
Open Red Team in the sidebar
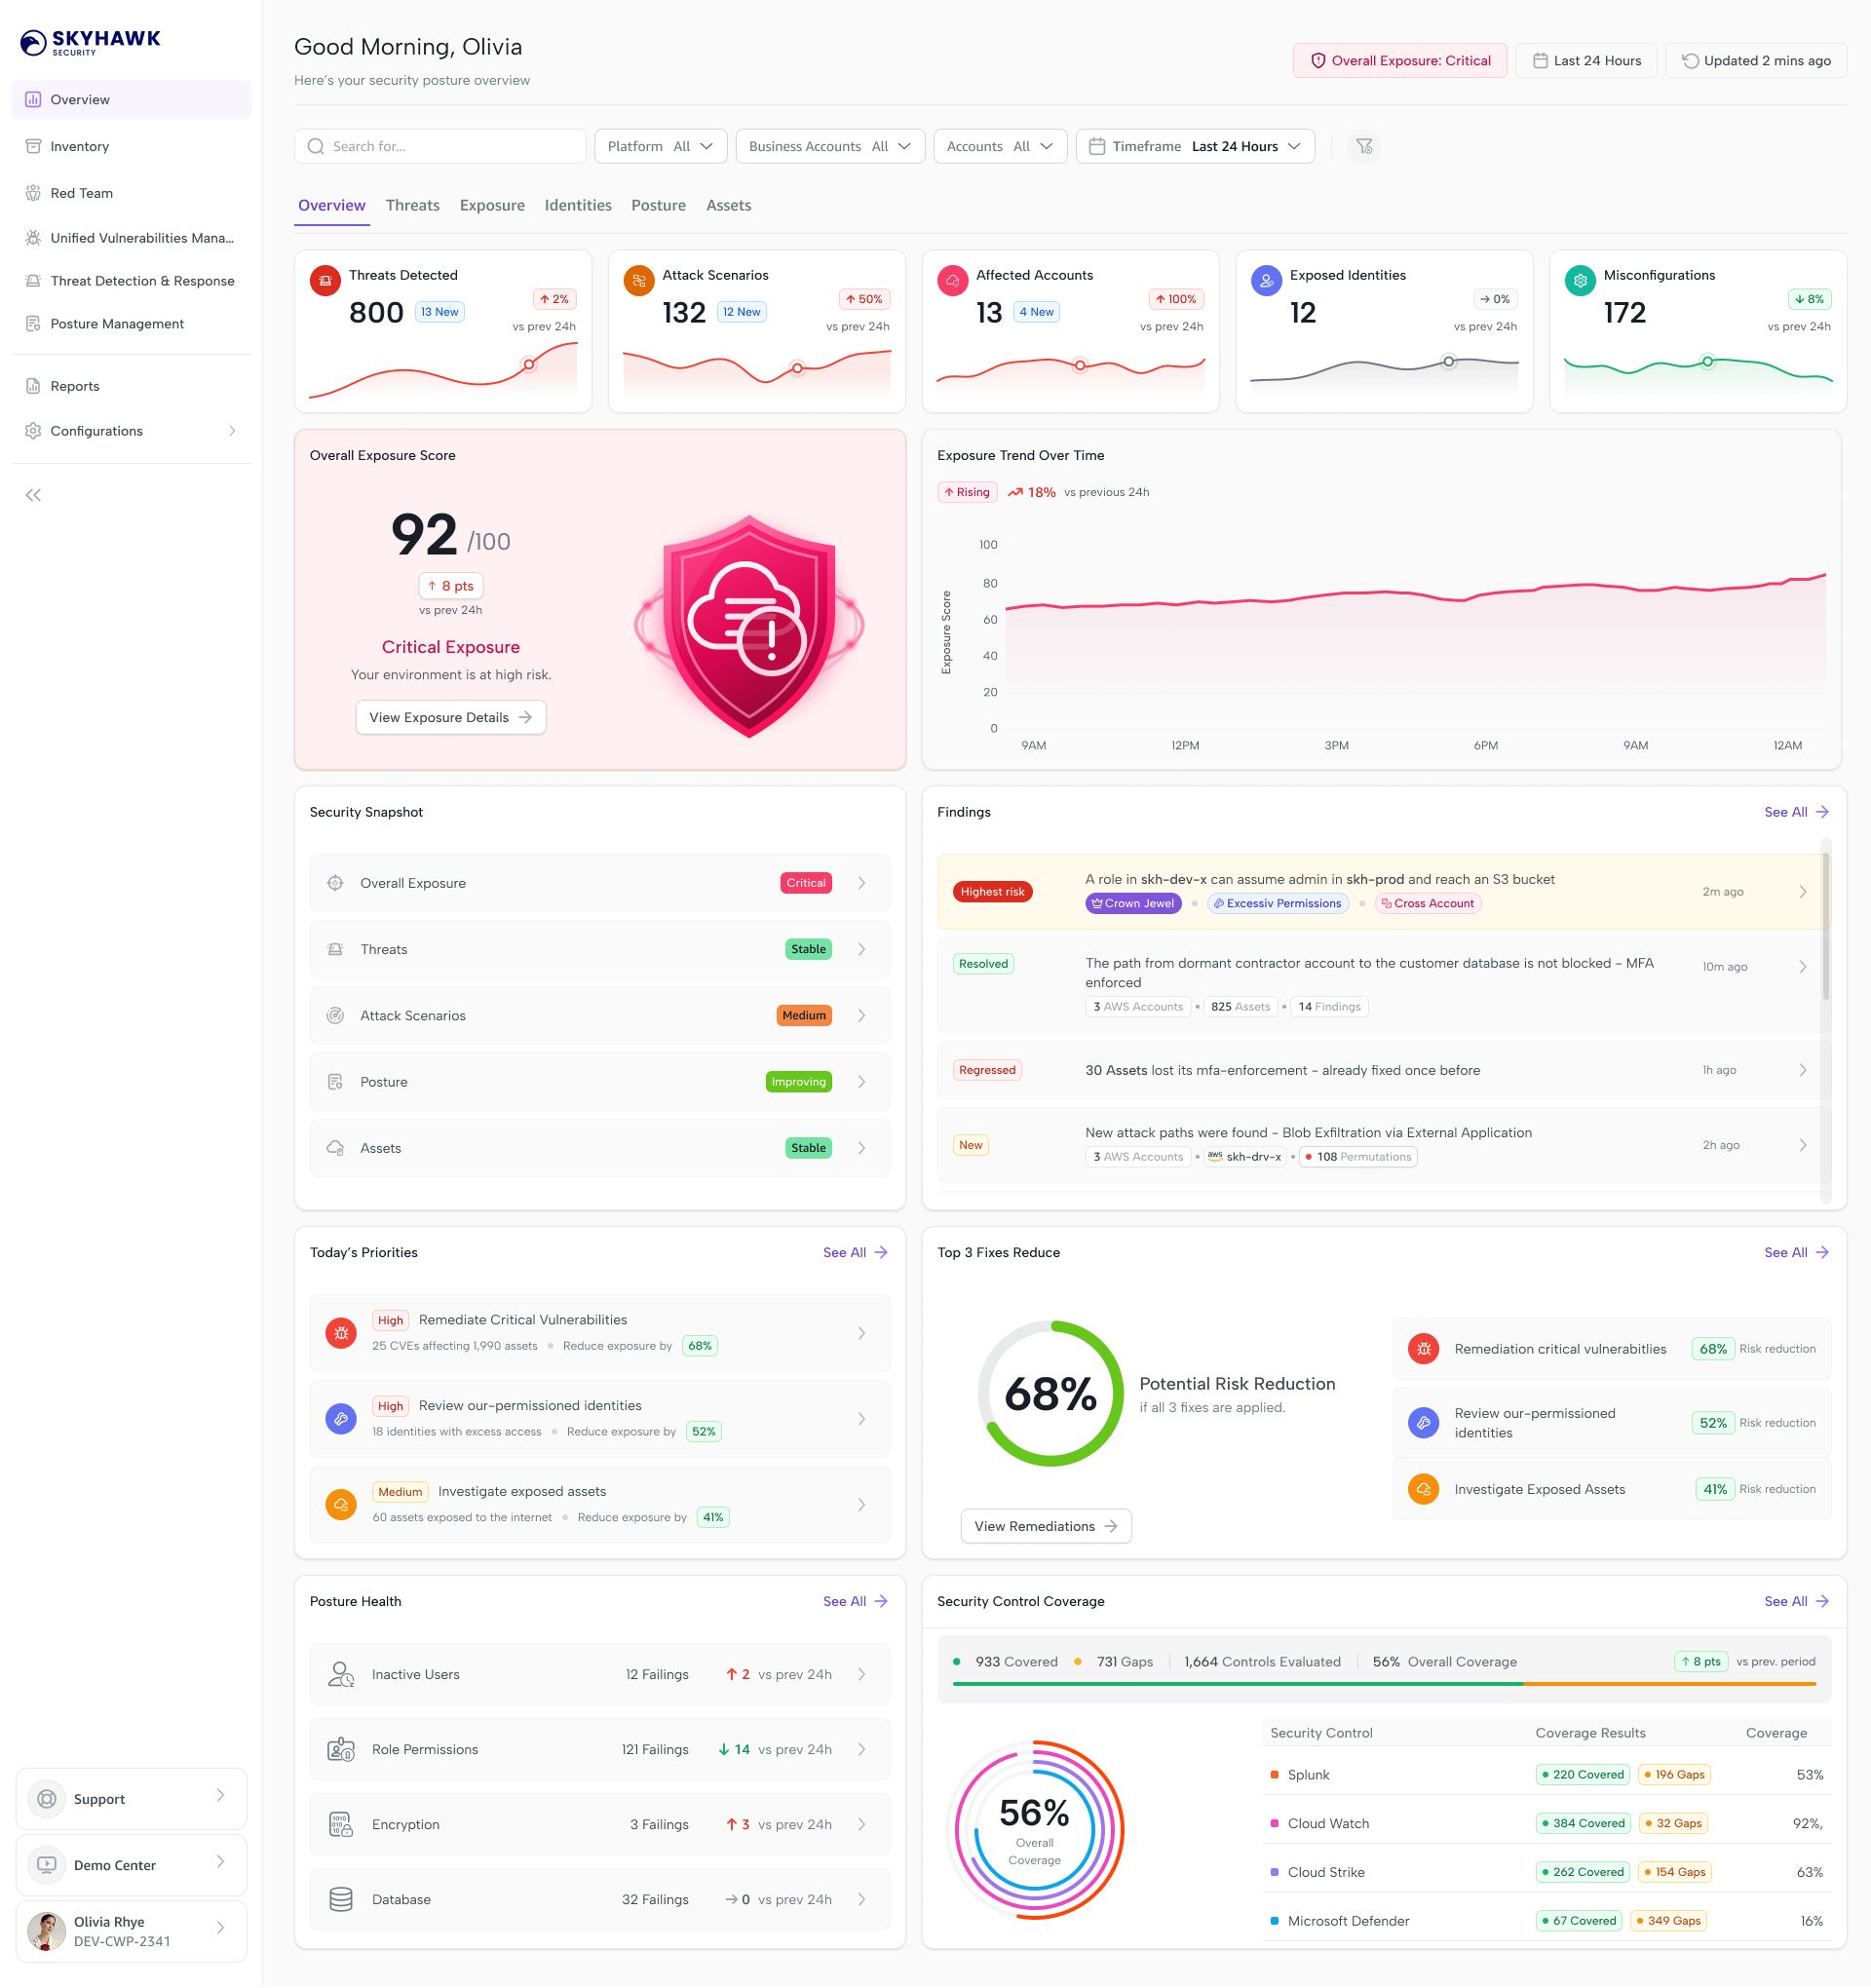tap(131, 193)
